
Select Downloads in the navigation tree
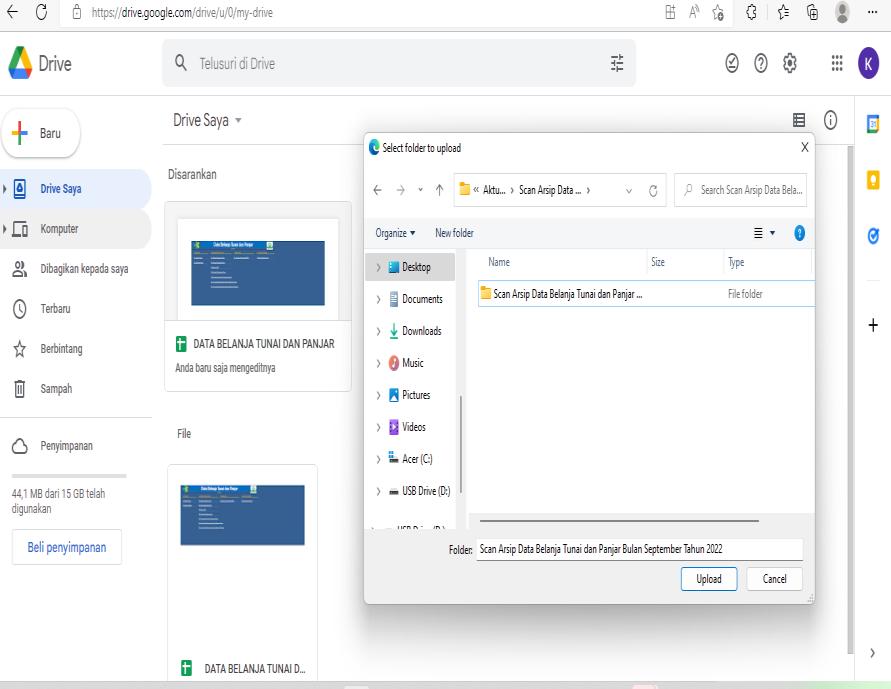point(422,331)
